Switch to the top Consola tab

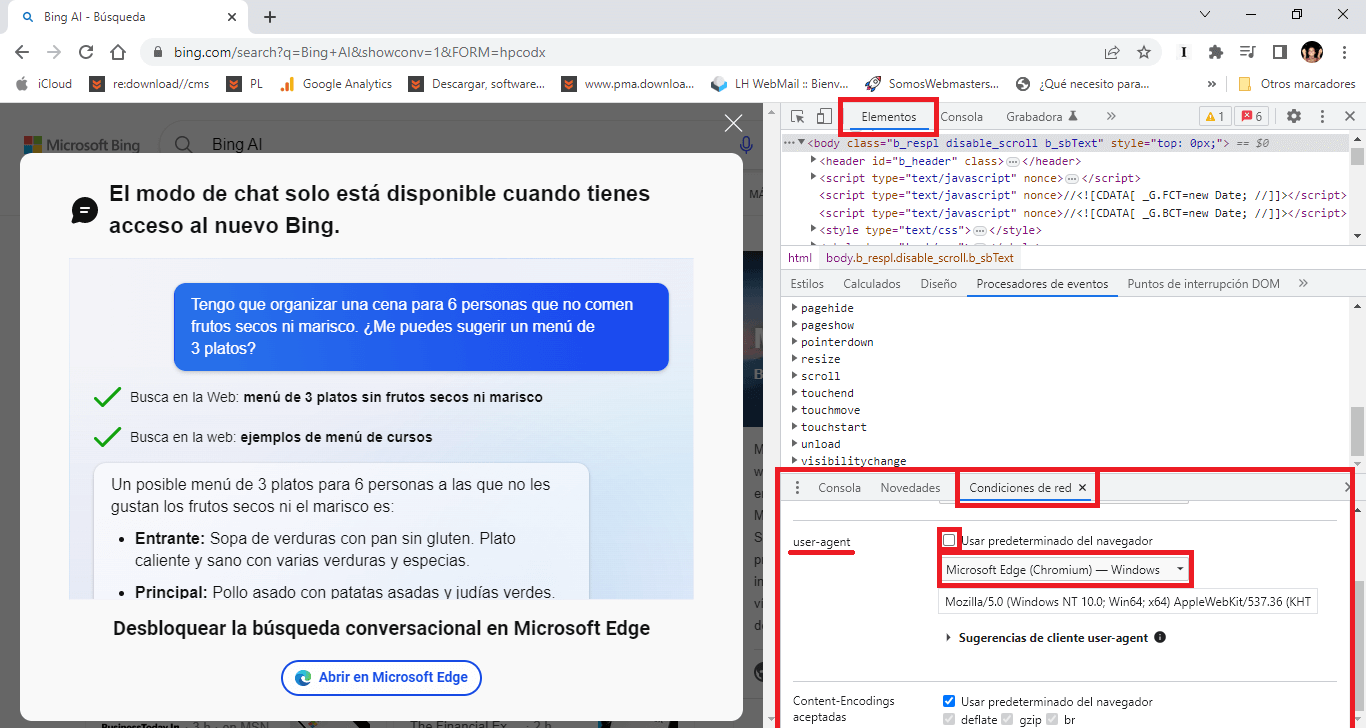pyautogui.click(x=961, y=117)
